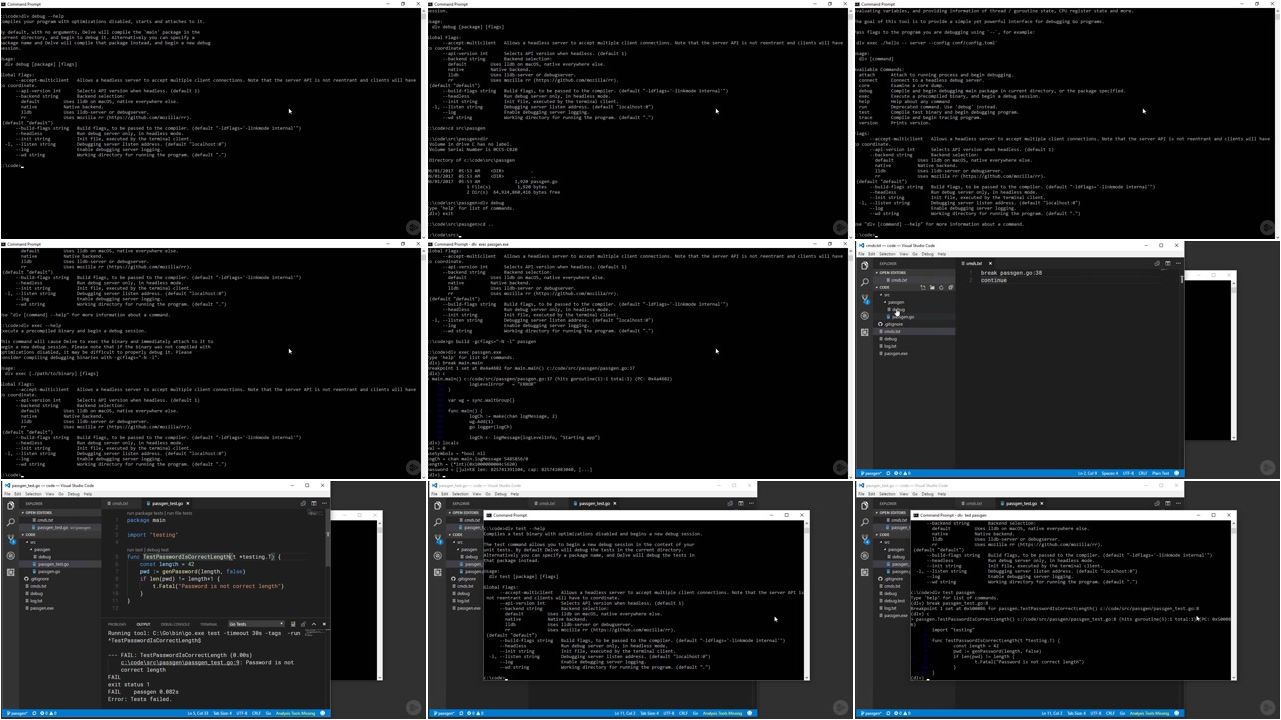
Task: Open Search view in the 'break passgen.go:38' window
Action: [865, 282]
